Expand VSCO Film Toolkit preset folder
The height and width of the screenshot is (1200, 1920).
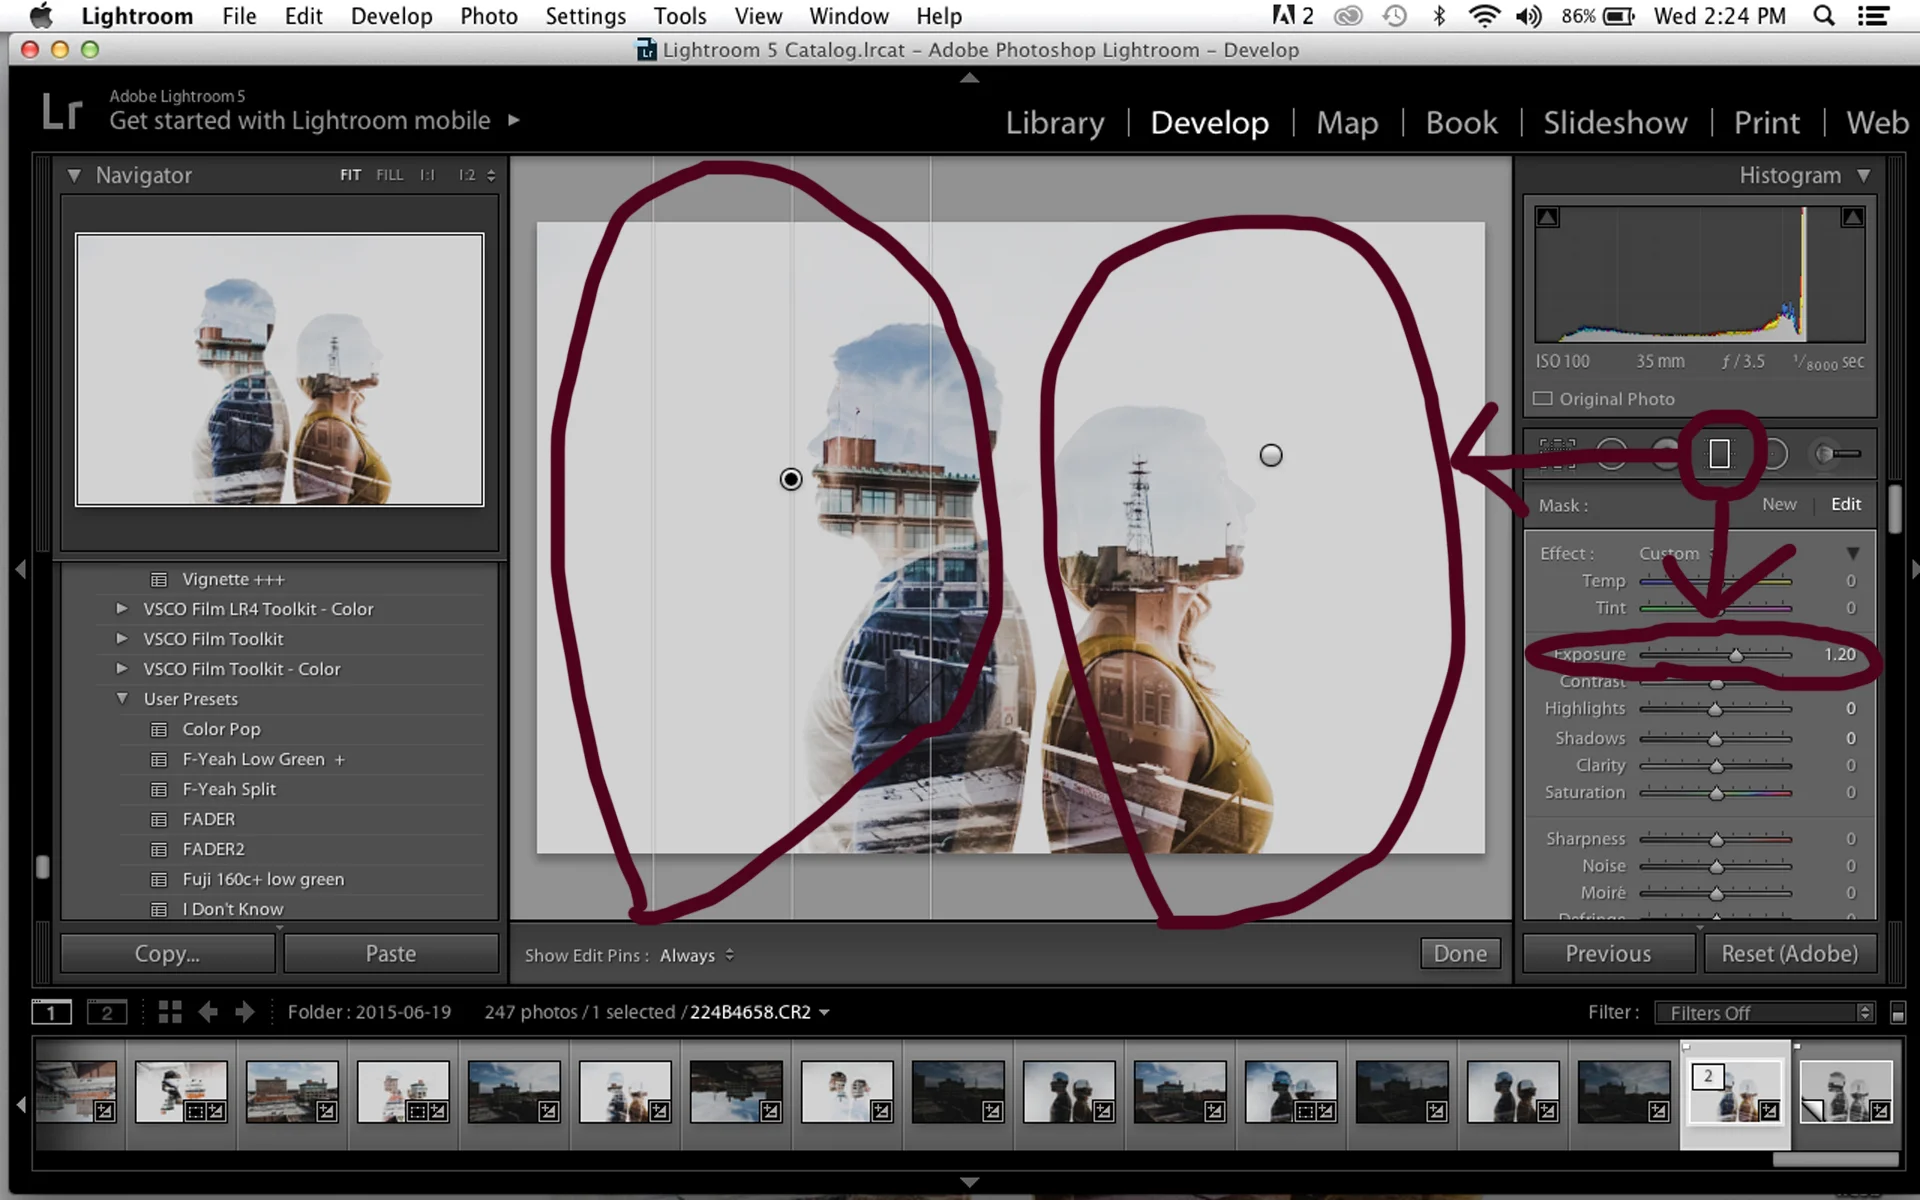122,638
